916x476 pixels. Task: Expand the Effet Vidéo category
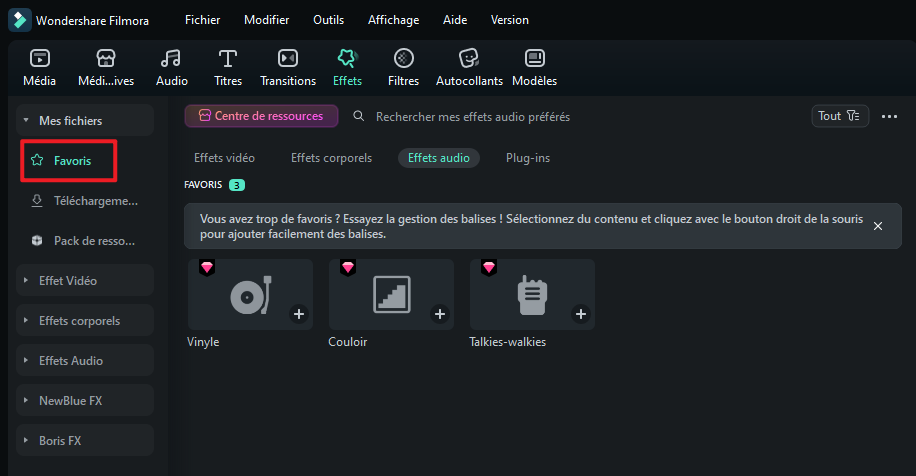click(26, 280)
